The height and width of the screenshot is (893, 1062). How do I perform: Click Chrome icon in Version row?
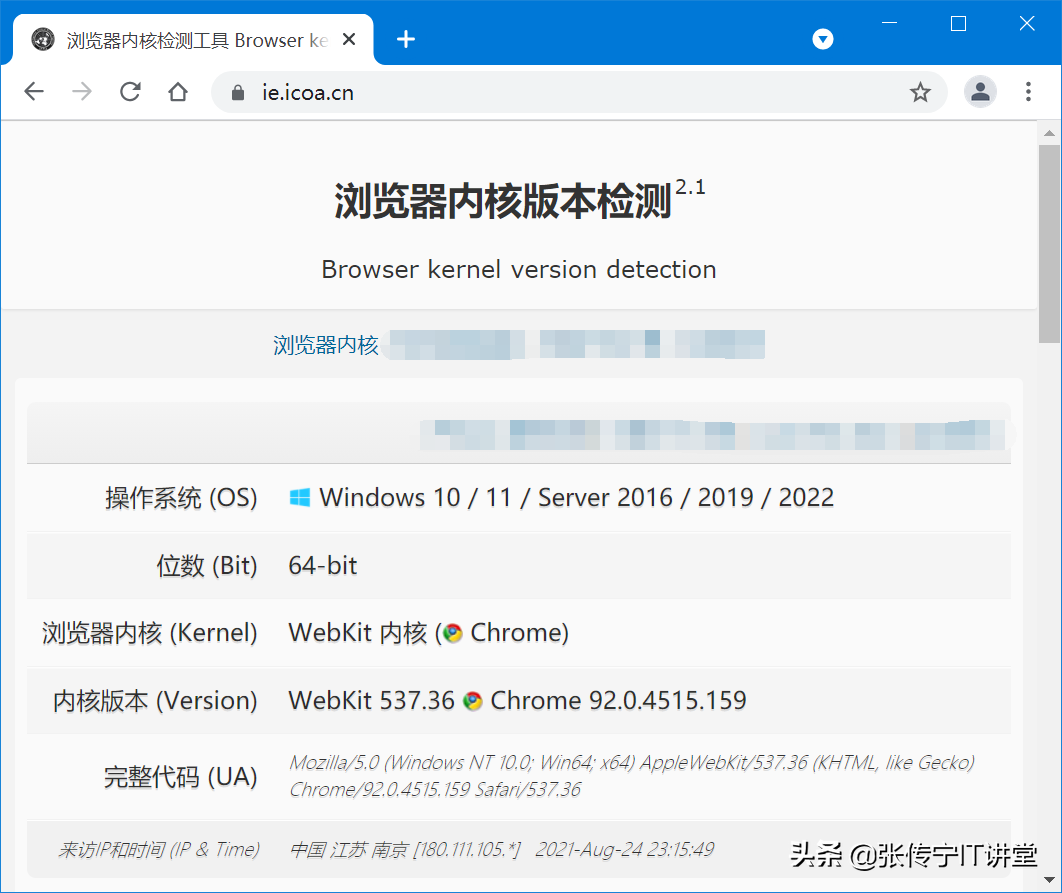point(473,701)
